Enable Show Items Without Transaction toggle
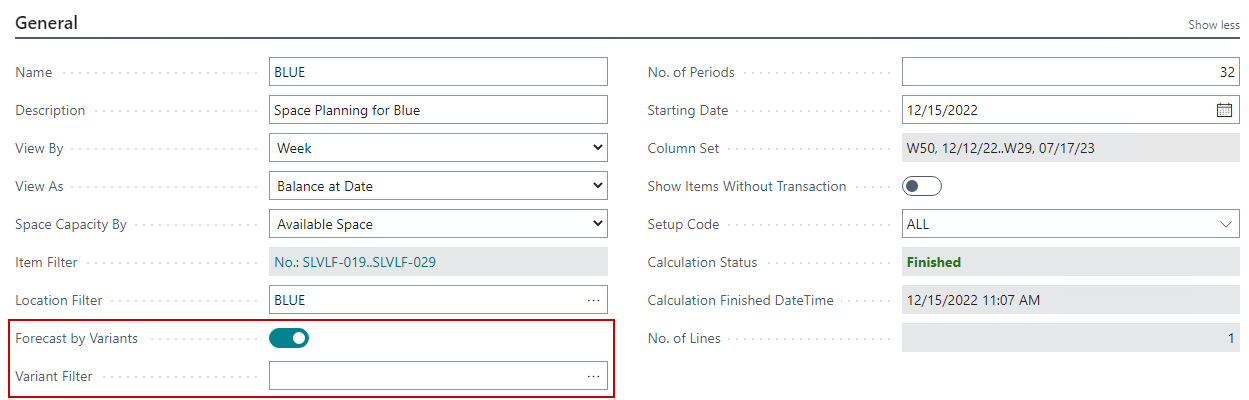This screenshot has width=1249, height=400. tap(922, 186)
